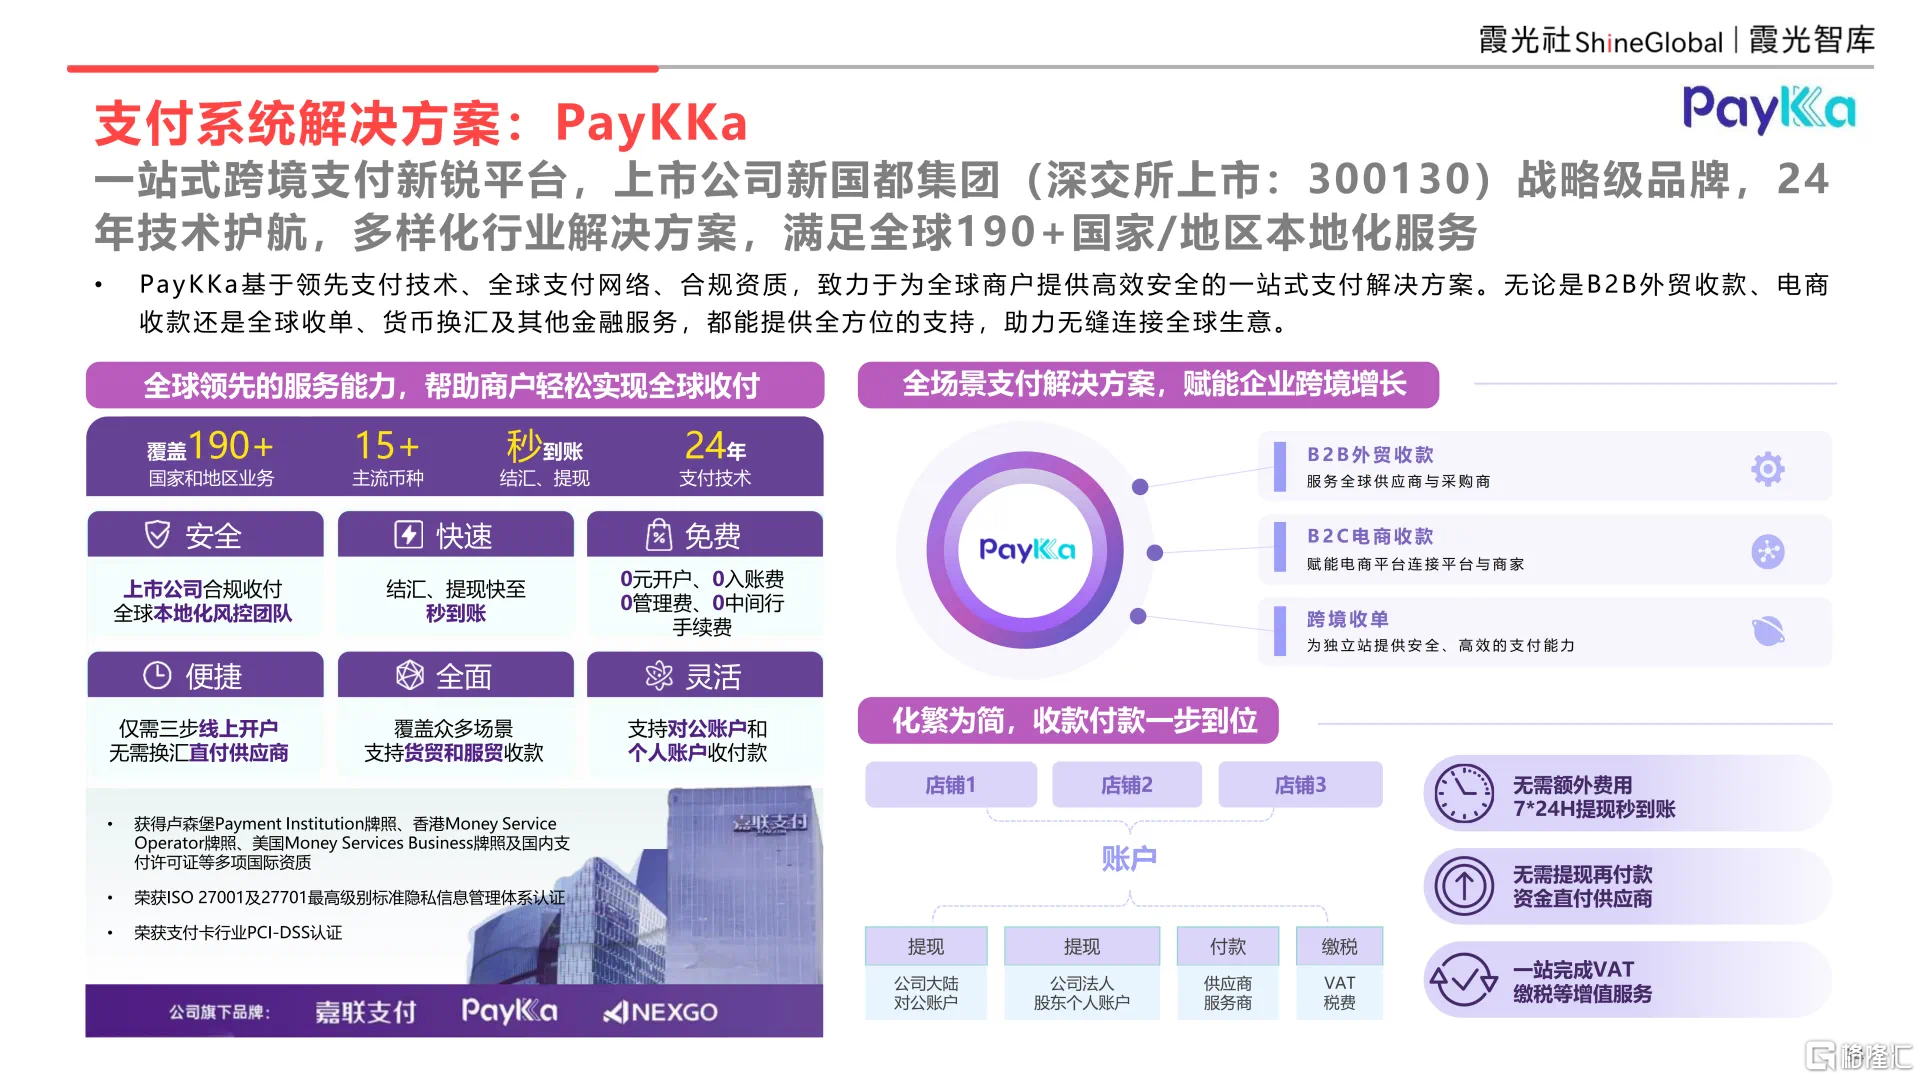This screenshot has width=1920, height=1080.
Task: Click the 快速 card header
Action: [455, 535]
